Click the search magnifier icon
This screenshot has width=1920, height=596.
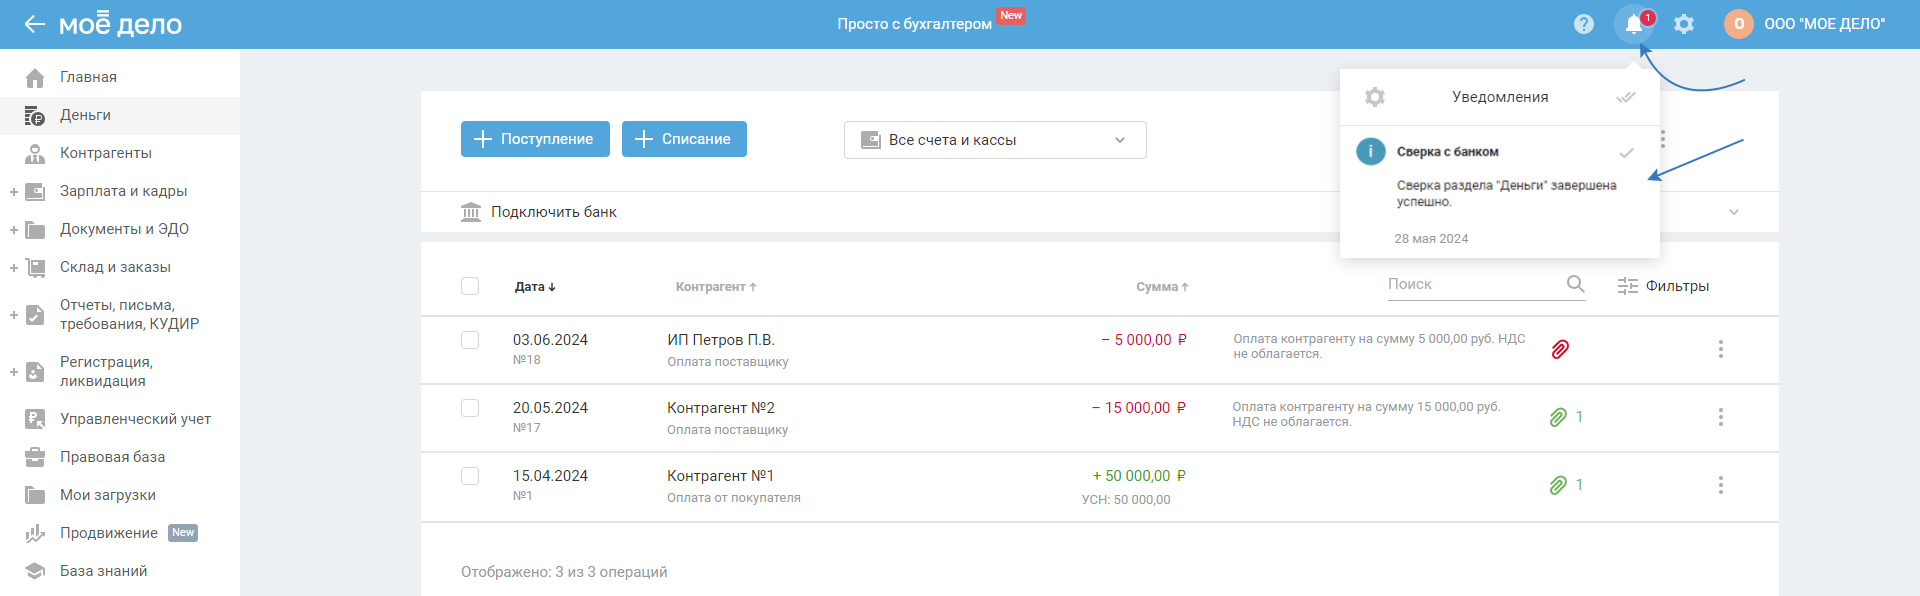coord(1576,284)
